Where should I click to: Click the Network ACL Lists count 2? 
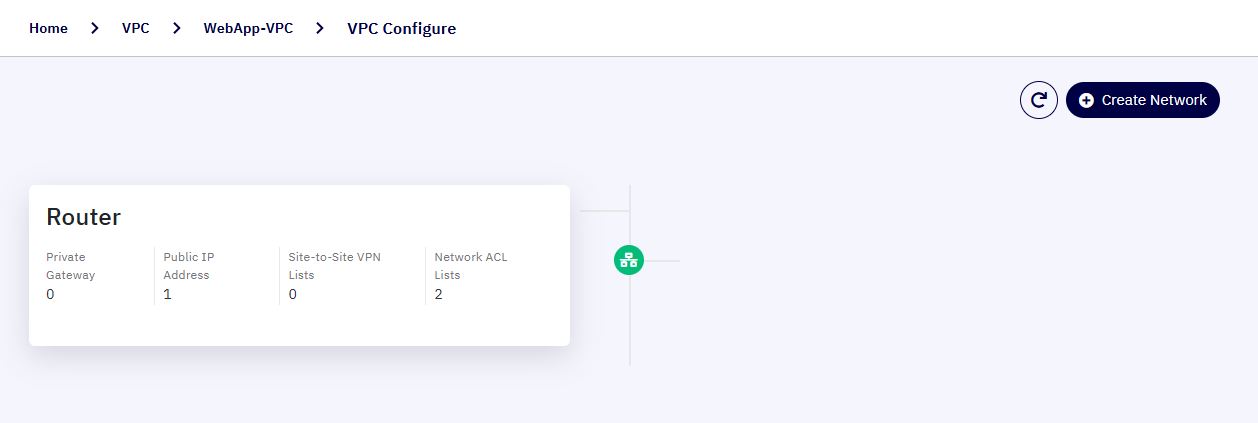pyautogui.click(x=439, y=294)
